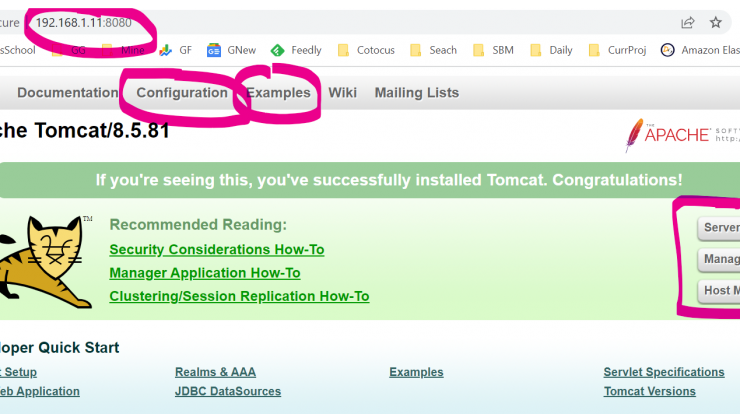The height and width of the screenshot is (414, 740).
Task: Open the Tomcat Versions link
Action: [649, 391]
